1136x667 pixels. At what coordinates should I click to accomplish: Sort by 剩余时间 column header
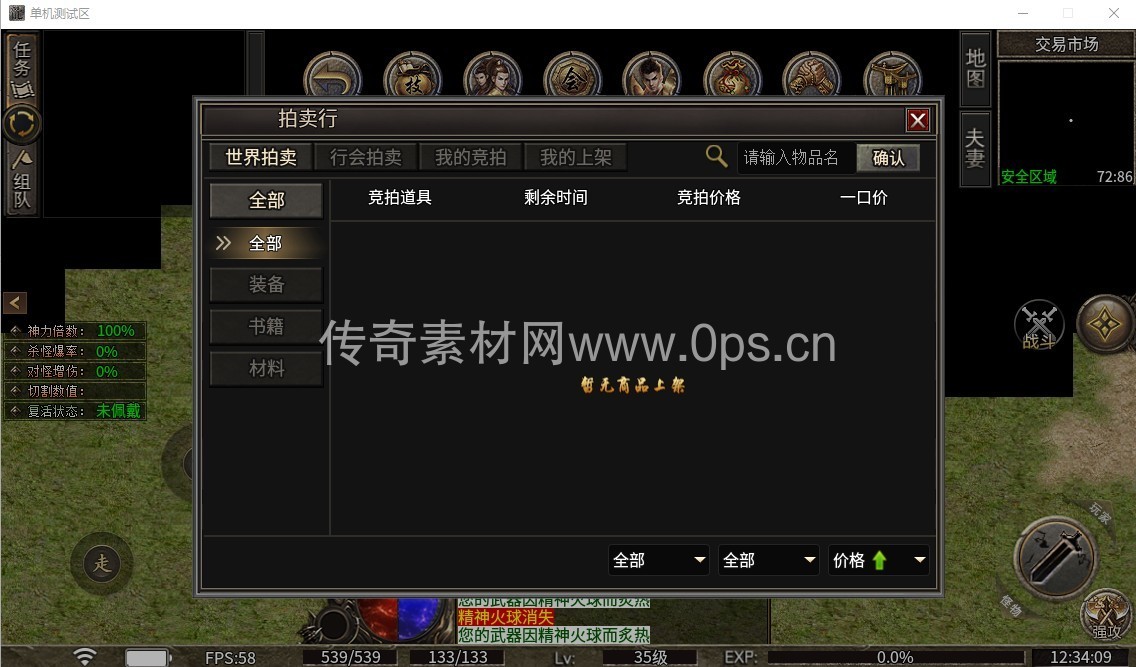[556, 198]
